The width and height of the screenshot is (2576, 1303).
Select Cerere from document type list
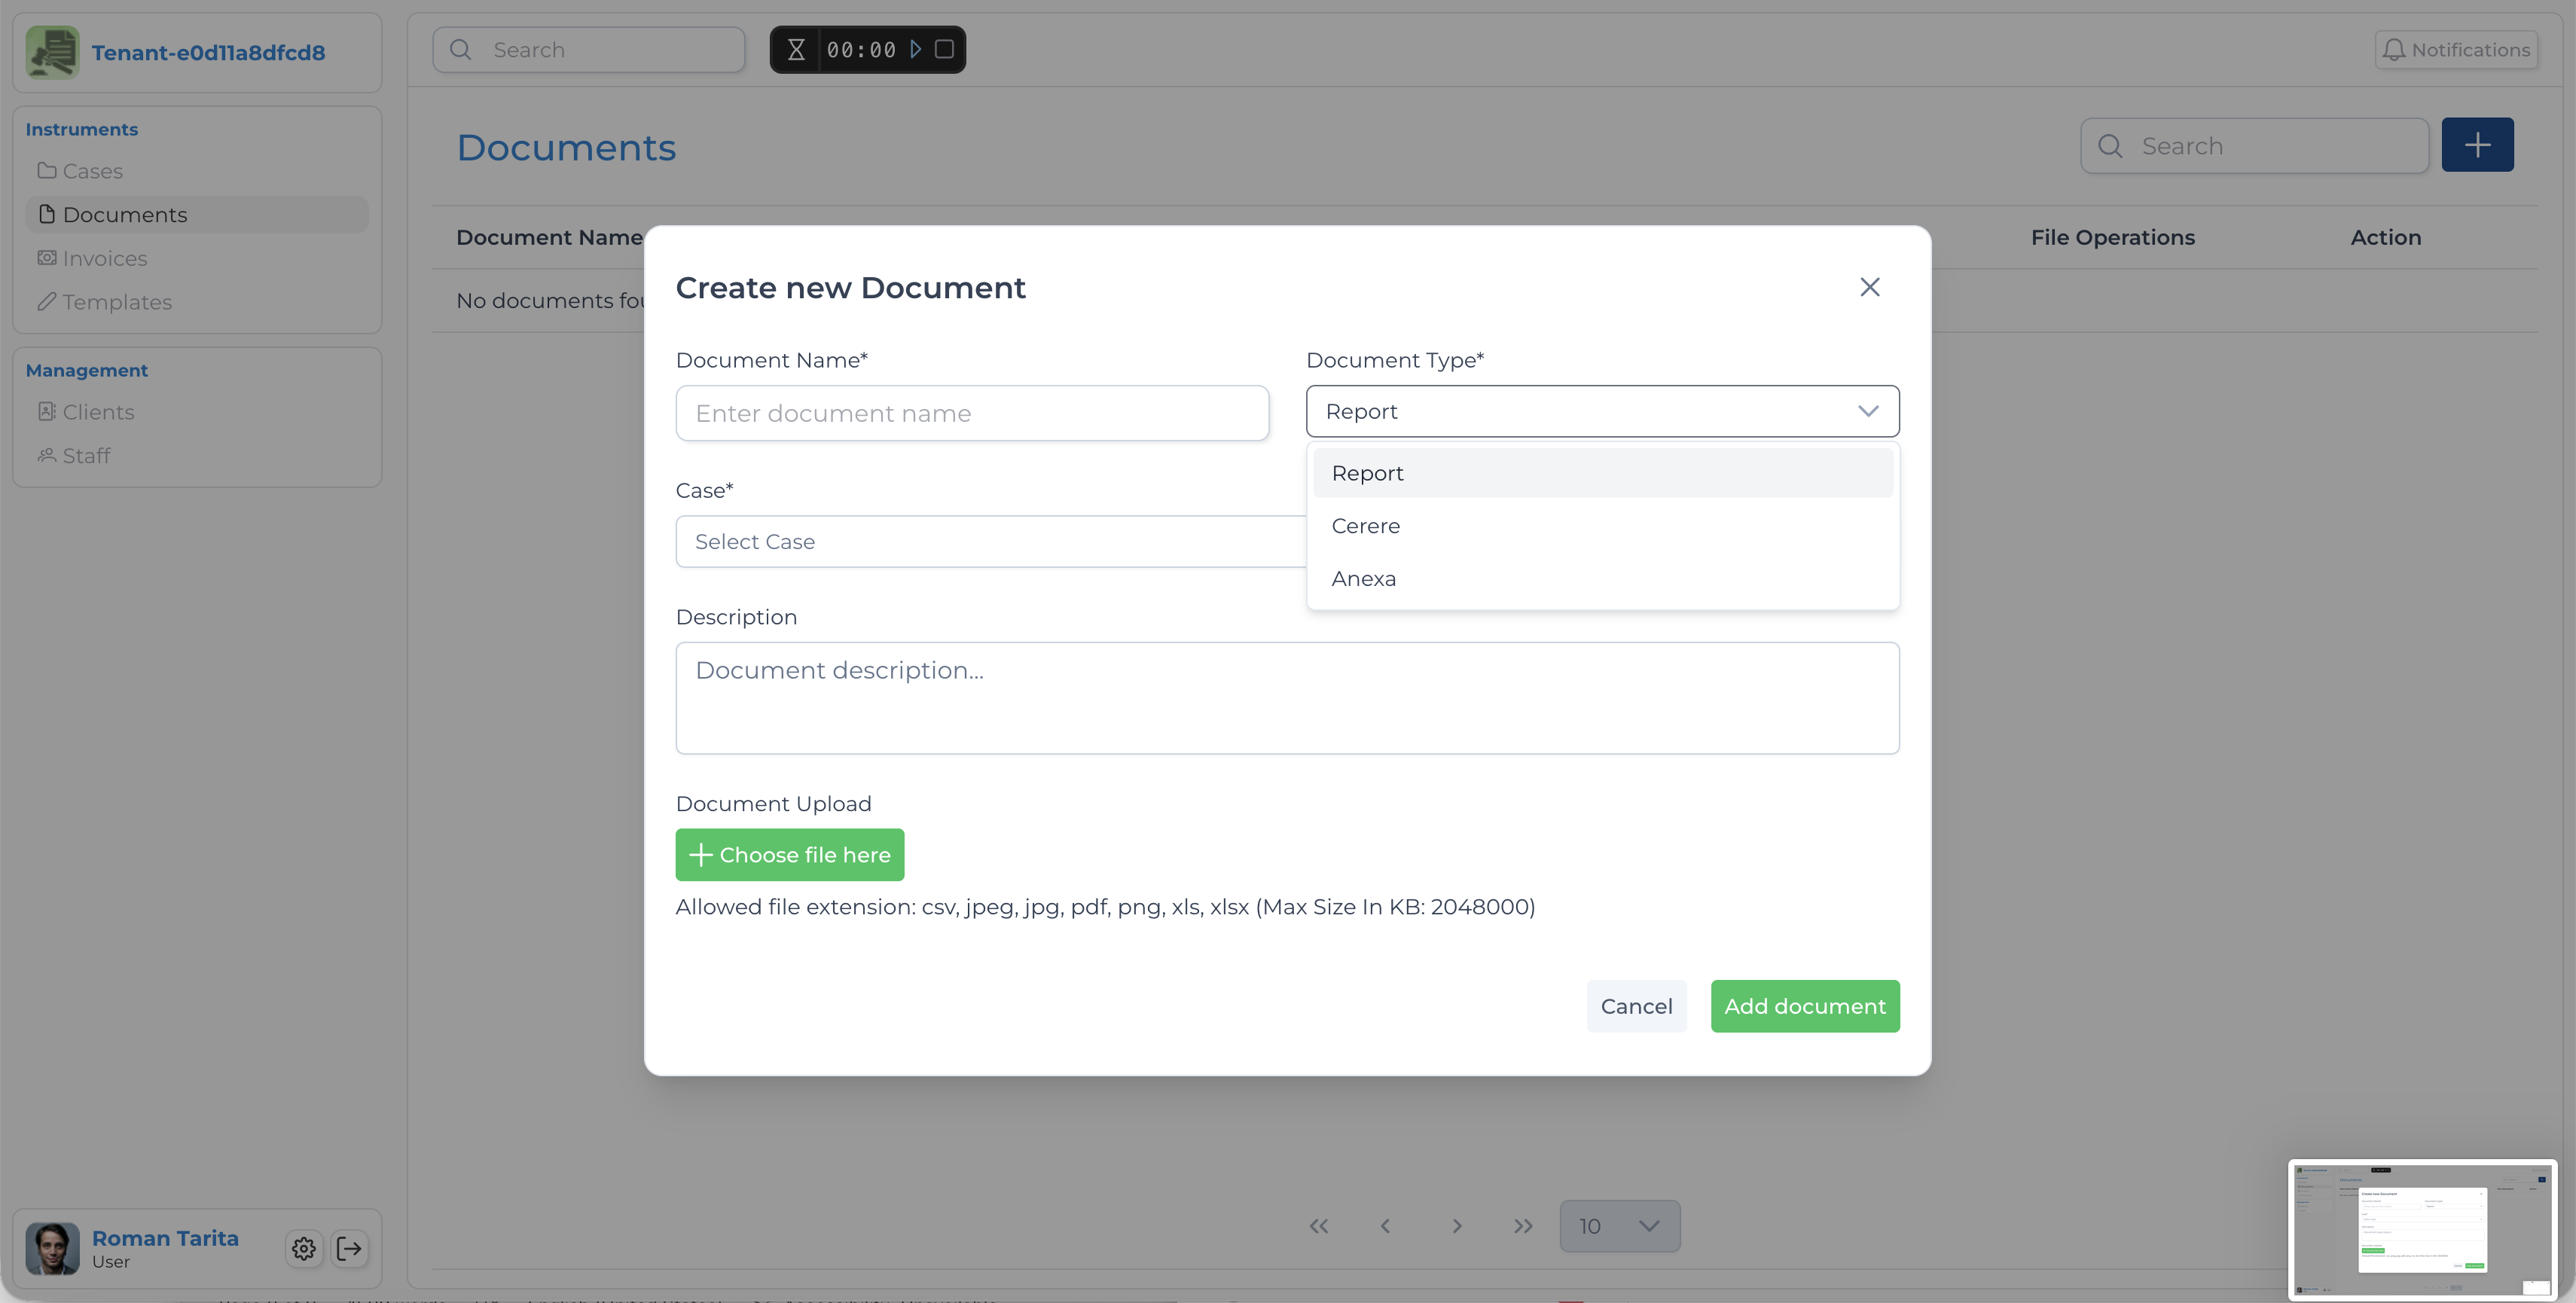click(1366, 526)
